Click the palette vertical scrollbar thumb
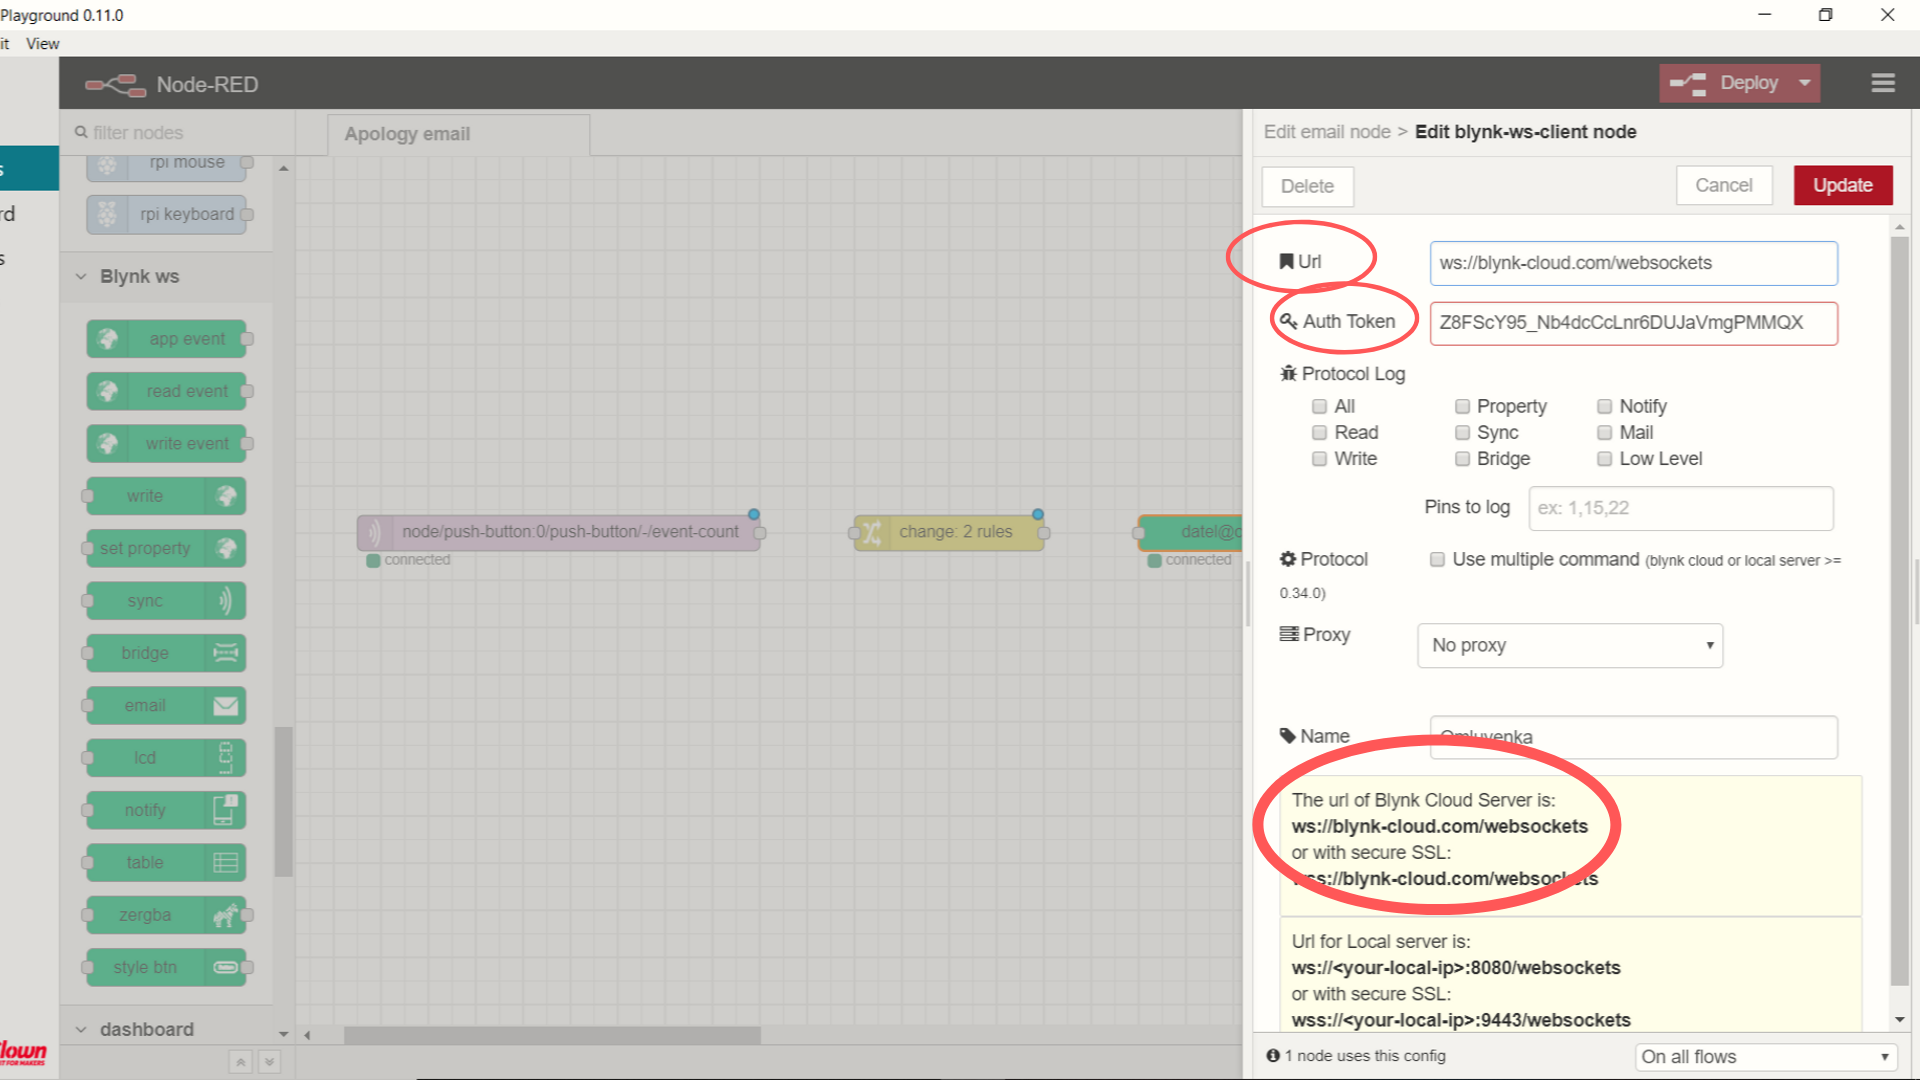The image size is (1920, 1080). [283, 800]
